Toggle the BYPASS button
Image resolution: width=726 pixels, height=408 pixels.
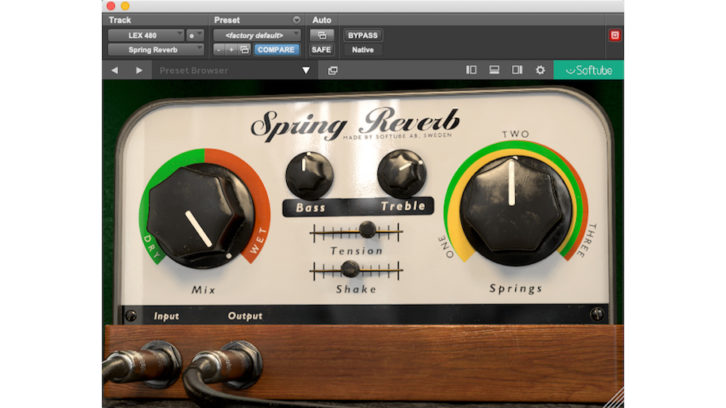362,35
